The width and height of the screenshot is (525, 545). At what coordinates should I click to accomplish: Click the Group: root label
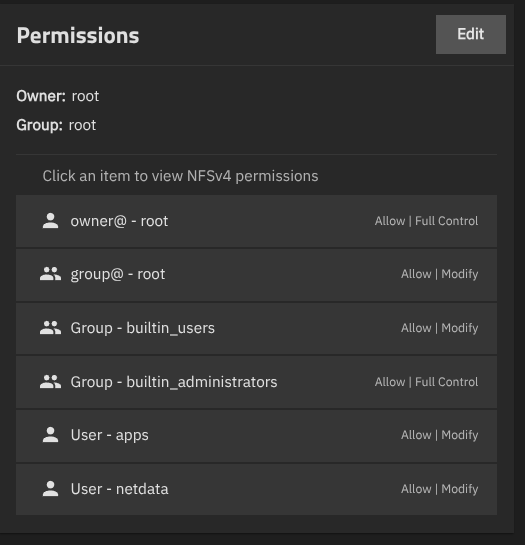[x=56, y=125]
